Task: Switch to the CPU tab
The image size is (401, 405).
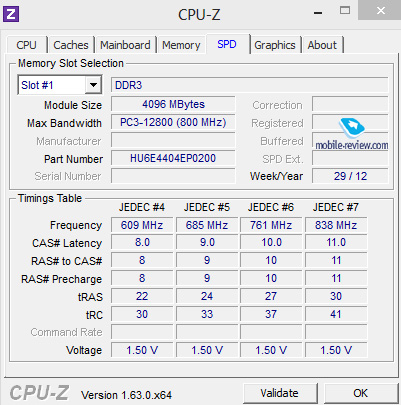Action: click(x=26, y=45)
